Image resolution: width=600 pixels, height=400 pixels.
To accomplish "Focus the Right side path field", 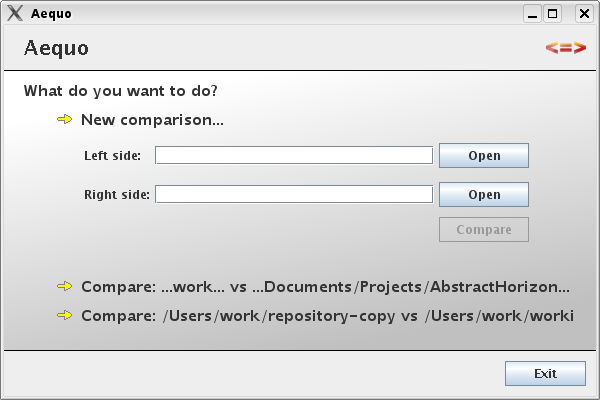I will 294,194.
